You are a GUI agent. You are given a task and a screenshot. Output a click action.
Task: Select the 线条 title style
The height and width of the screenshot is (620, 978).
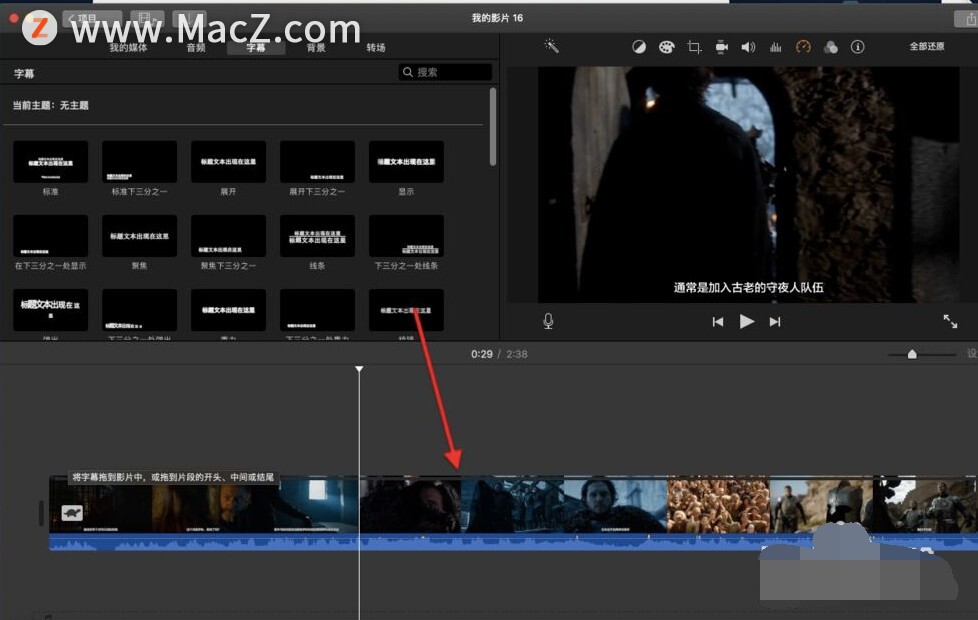317,236
